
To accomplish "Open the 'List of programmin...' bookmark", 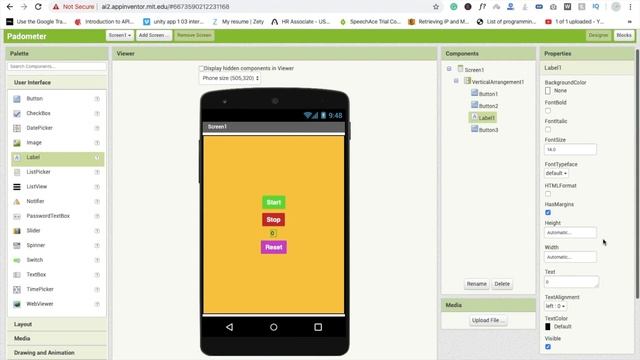I will click(506, 22).
